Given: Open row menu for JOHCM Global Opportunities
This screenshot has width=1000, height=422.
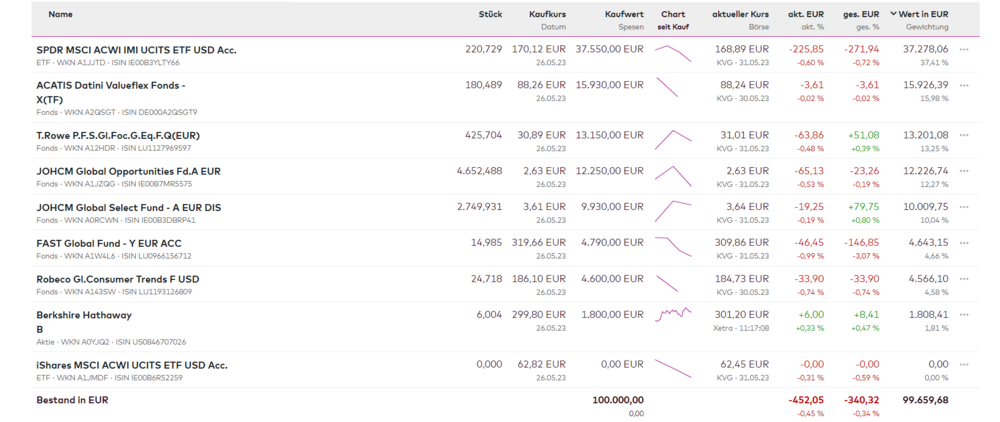Looking at the screenshot, I should click(x=964, y=171).
